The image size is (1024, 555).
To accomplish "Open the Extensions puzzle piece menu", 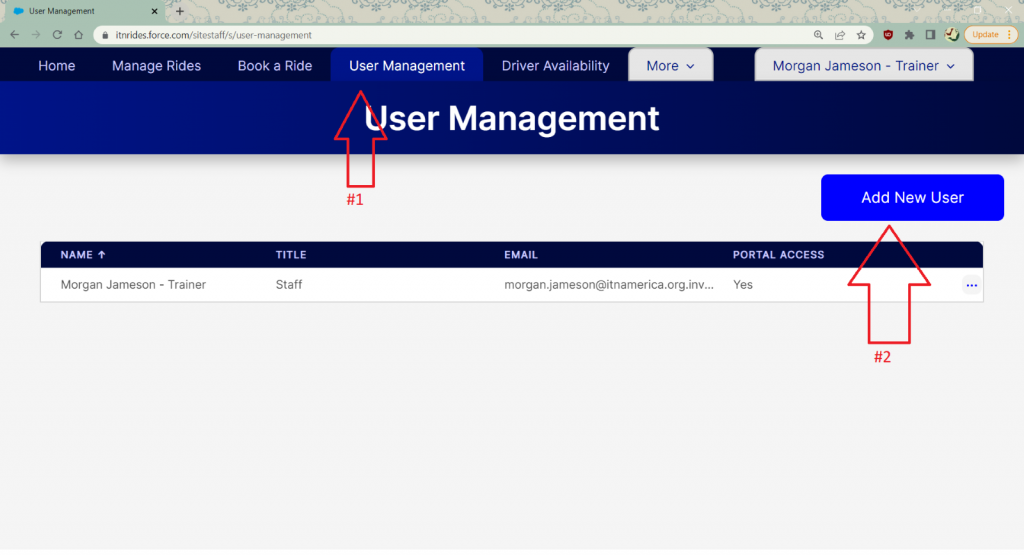I will (x=909, y=34).
